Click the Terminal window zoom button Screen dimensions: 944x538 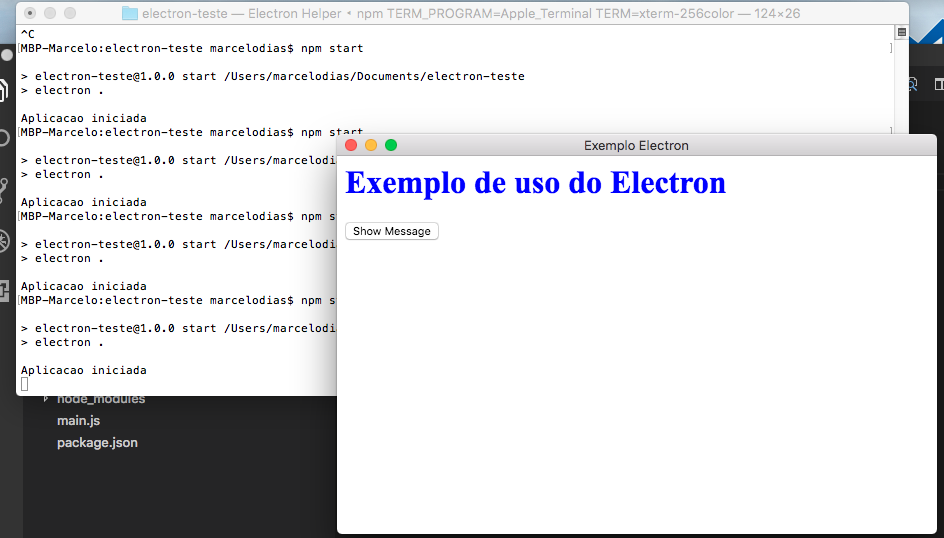click(70, 13)
